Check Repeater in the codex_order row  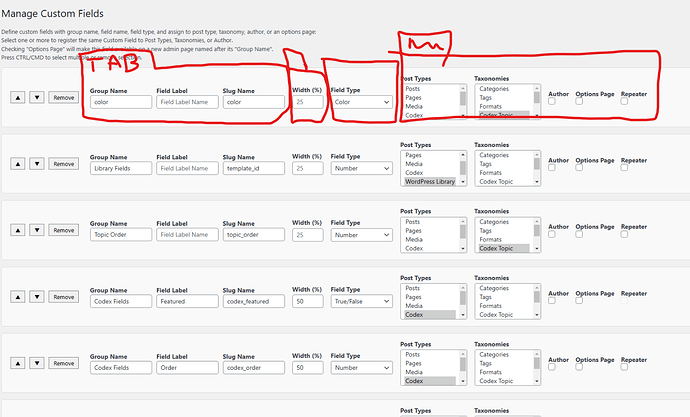click(624, 367)
